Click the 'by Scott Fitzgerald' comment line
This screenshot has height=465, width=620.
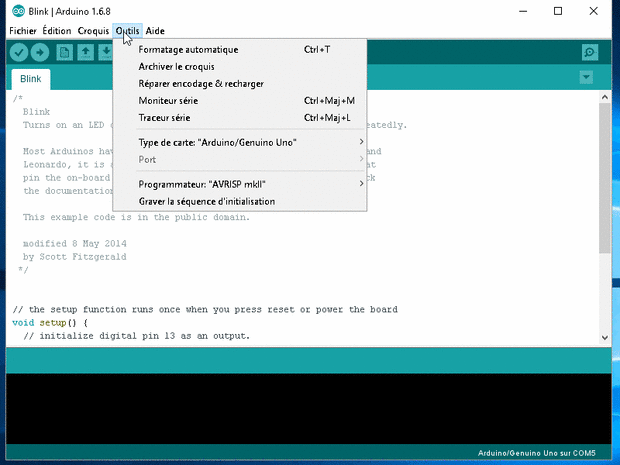tap(75, 257)
